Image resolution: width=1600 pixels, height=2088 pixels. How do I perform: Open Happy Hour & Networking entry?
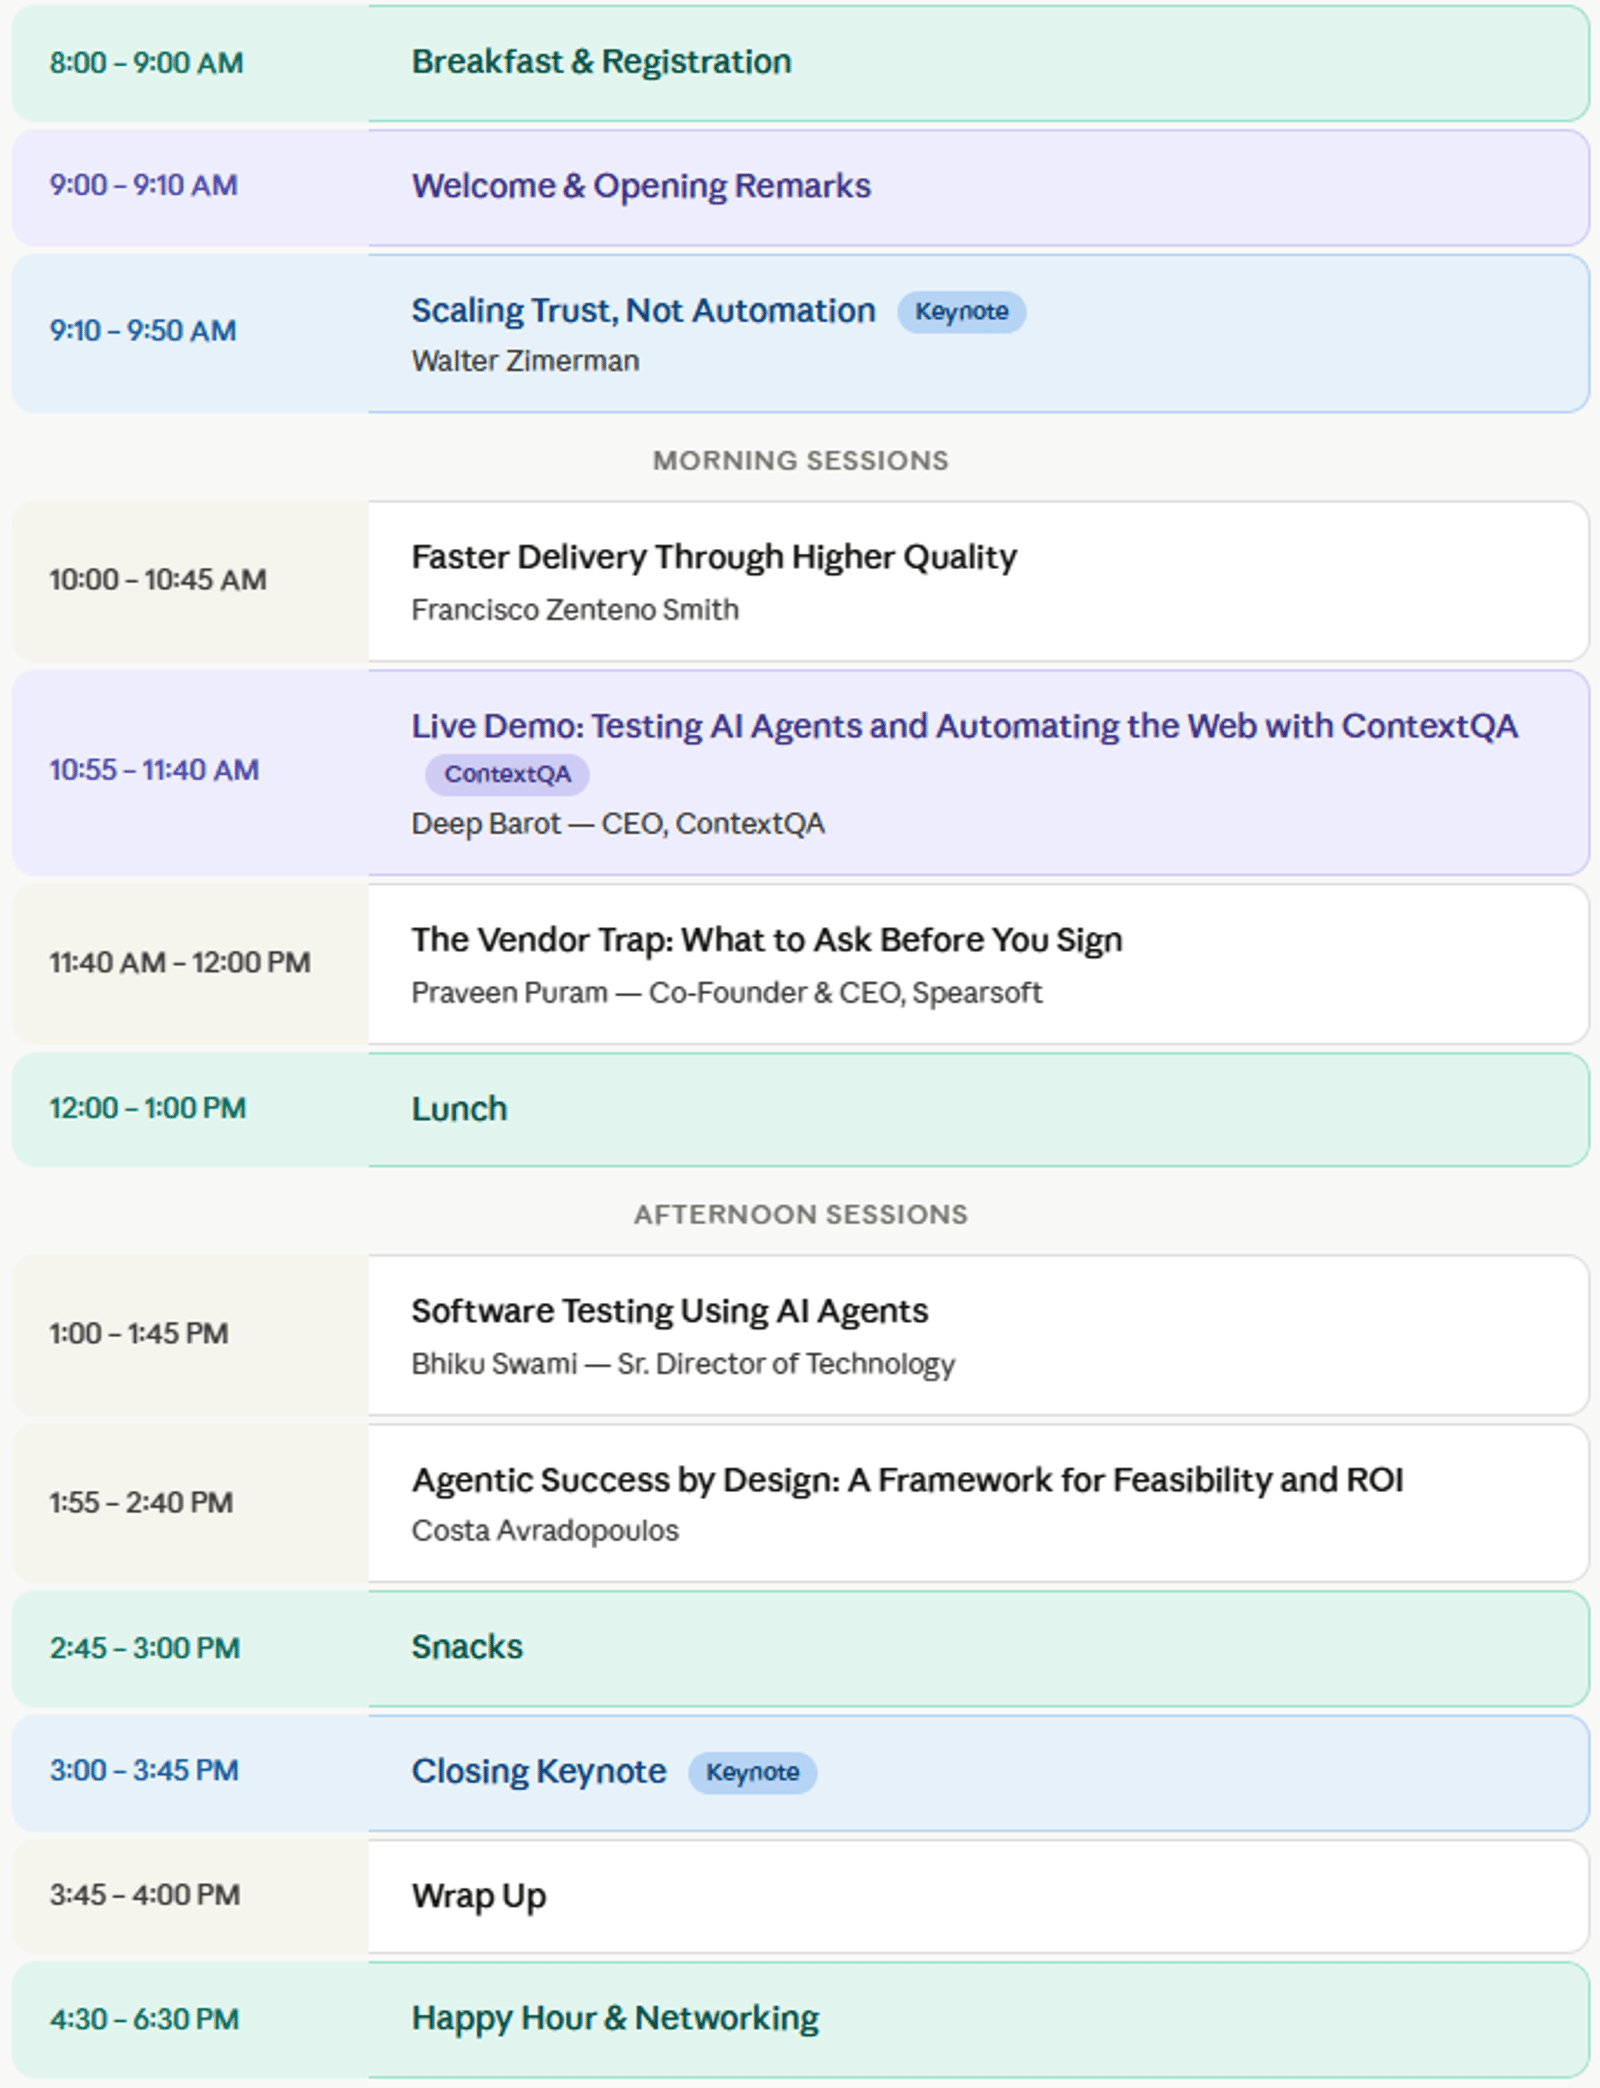click(x=615, y=2019)
